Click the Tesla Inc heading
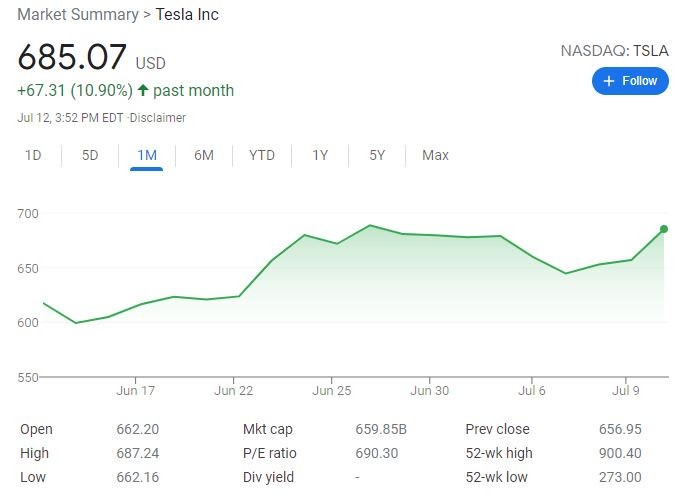 (x=187, y=15)
